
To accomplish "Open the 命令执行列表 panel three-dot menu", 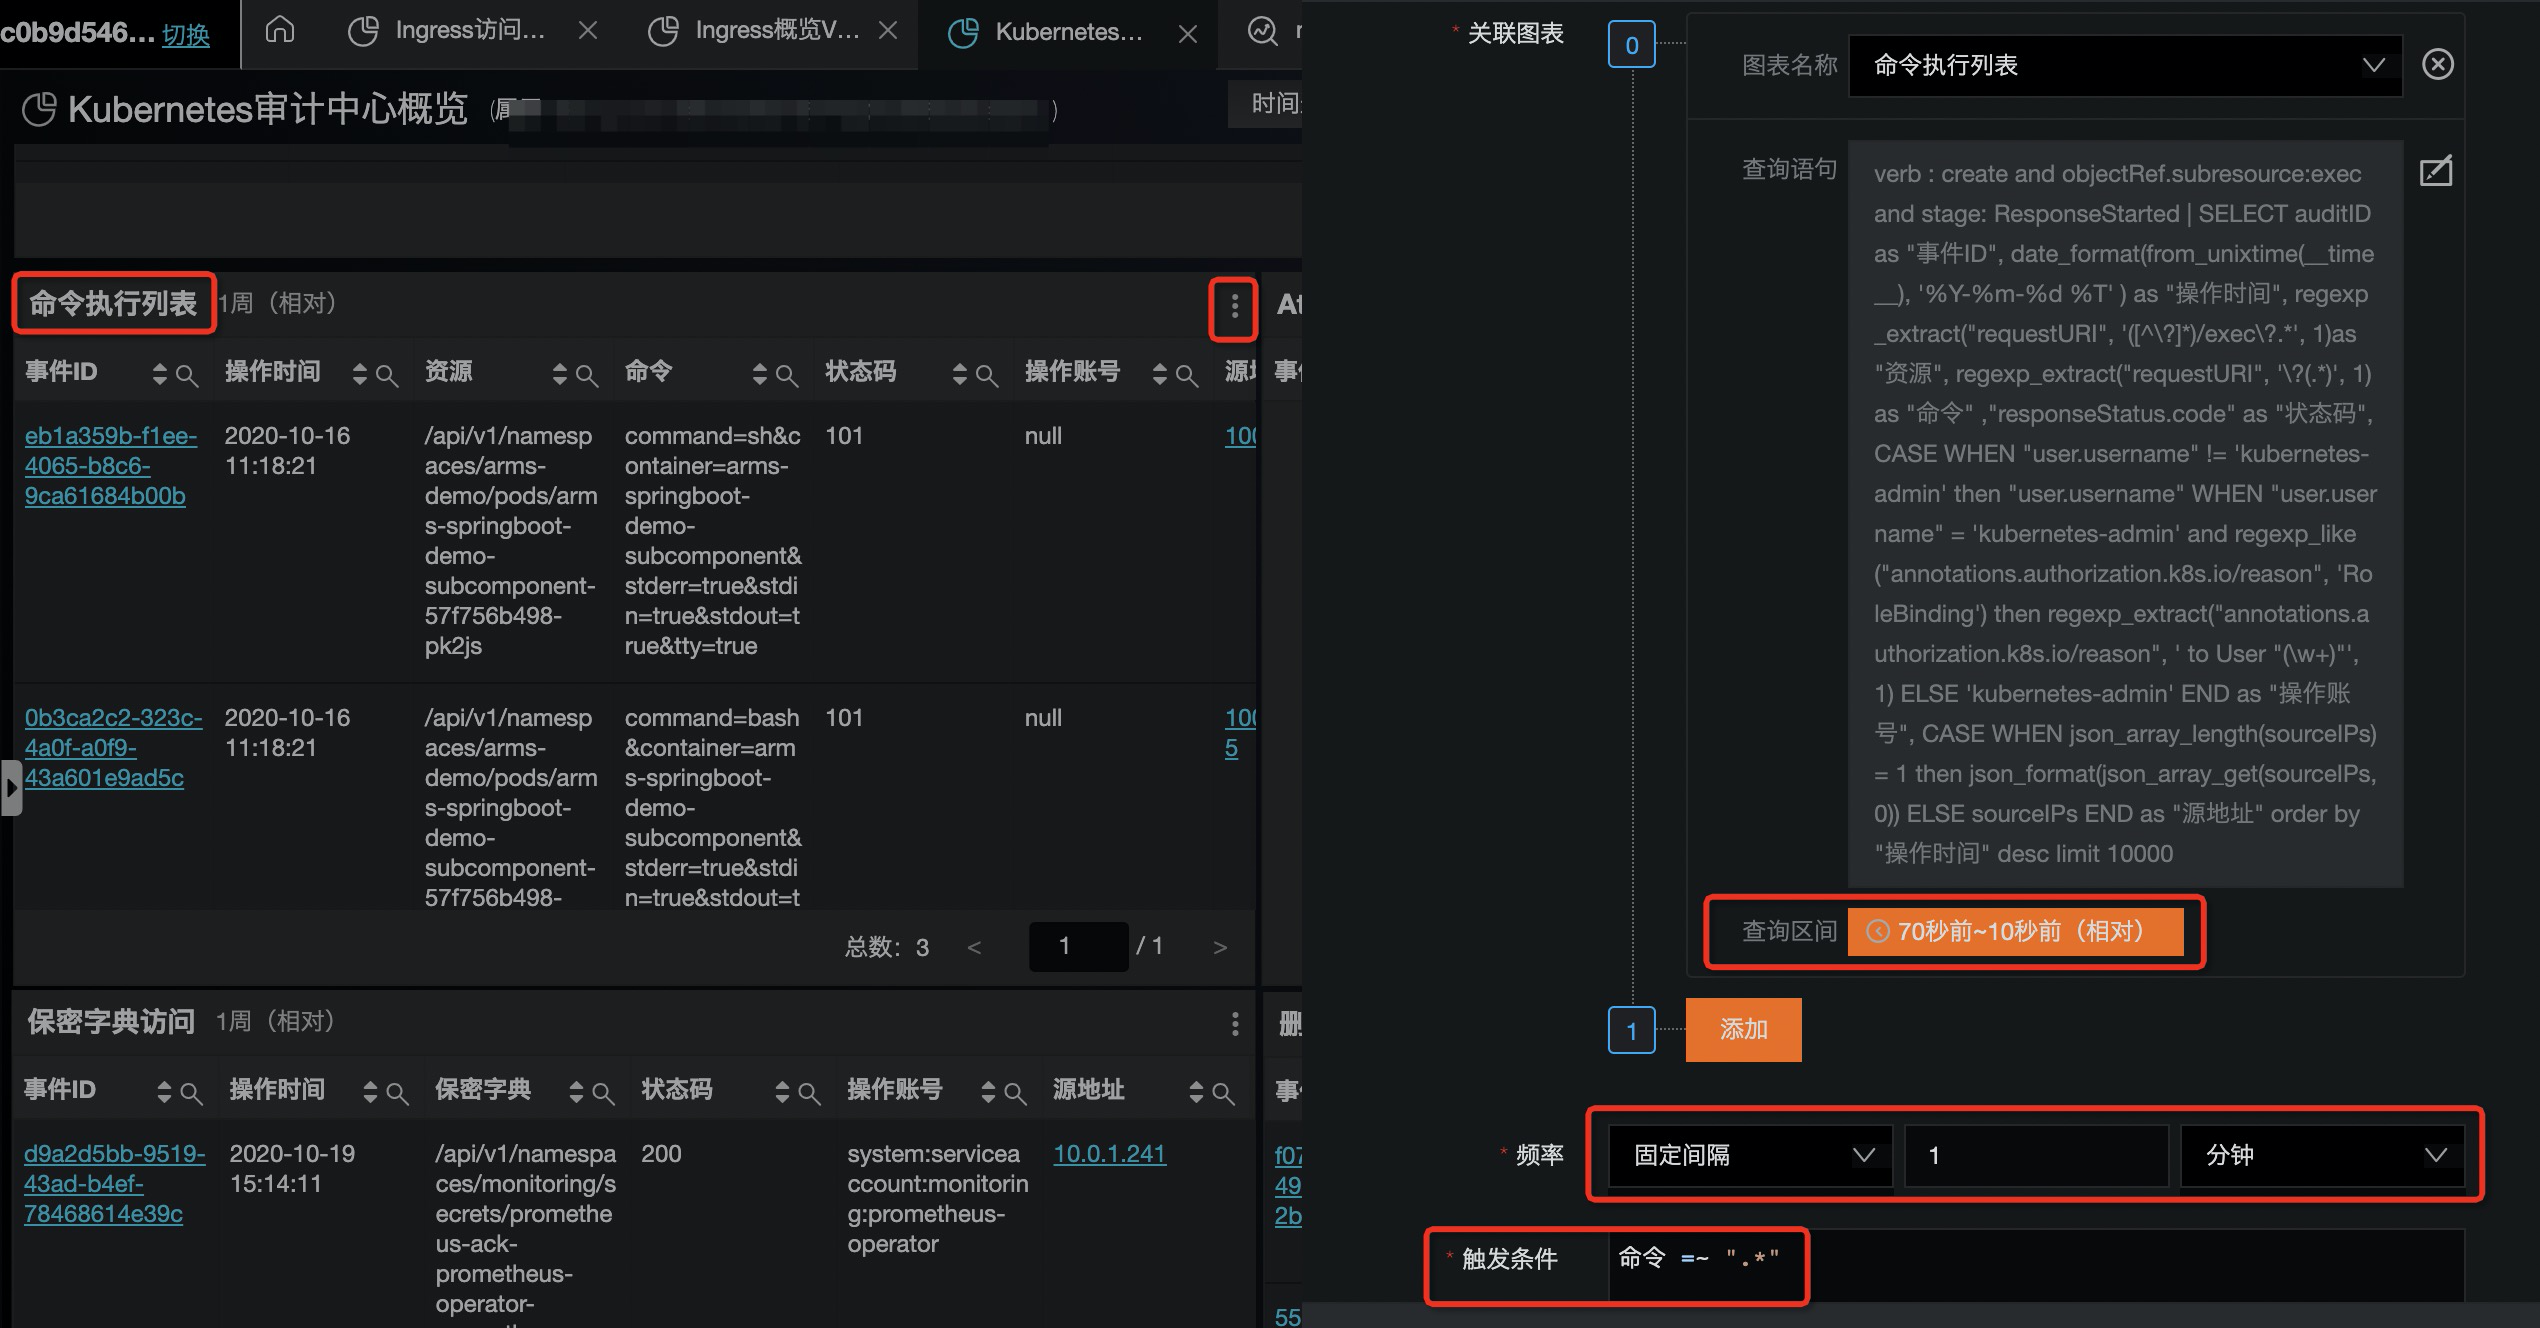I will [x=1234, y=306].
